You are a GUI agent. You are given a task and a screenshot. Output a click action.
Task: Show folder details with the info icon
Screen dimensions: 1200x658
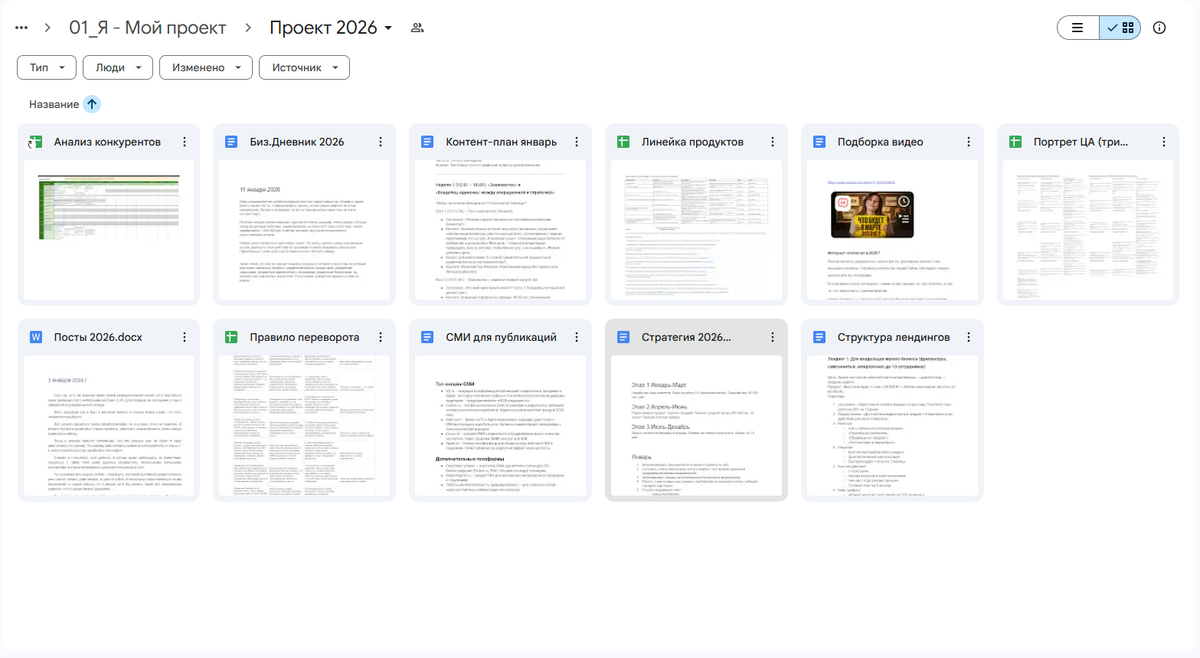tap(1160, 28)
